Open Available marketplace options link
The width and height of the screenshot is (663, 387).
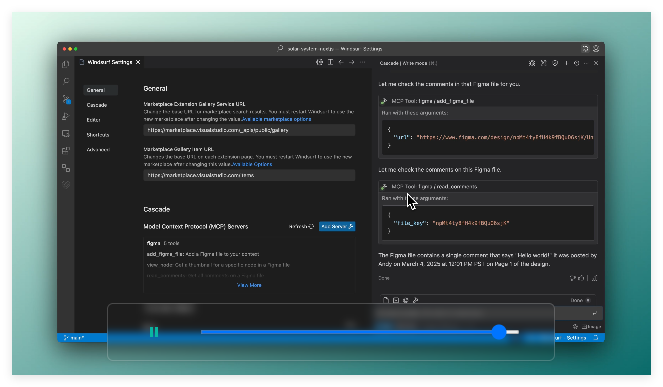click(x=277, y=119)
